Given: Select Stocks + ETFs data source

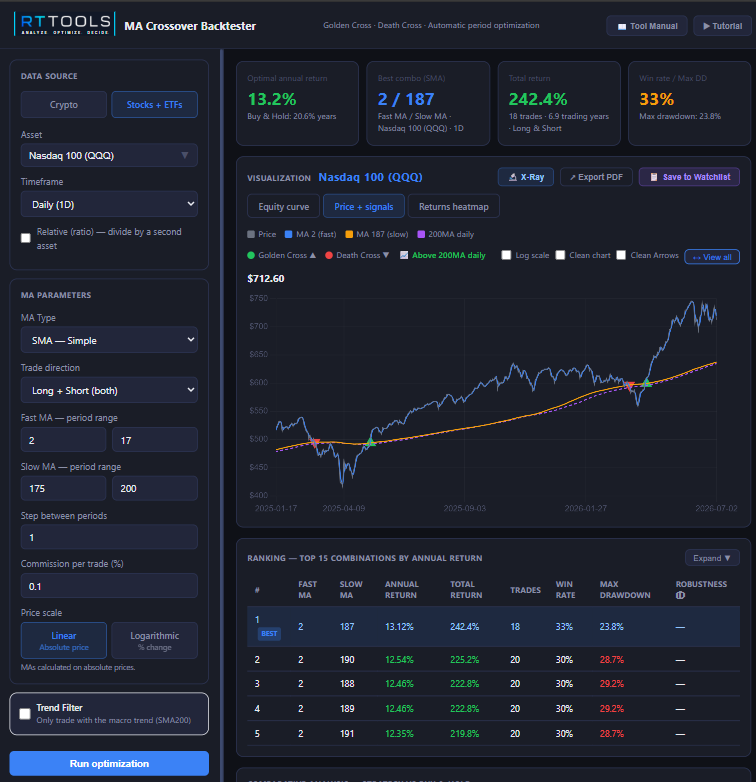Looking at the screenshot, I should 155,105.
